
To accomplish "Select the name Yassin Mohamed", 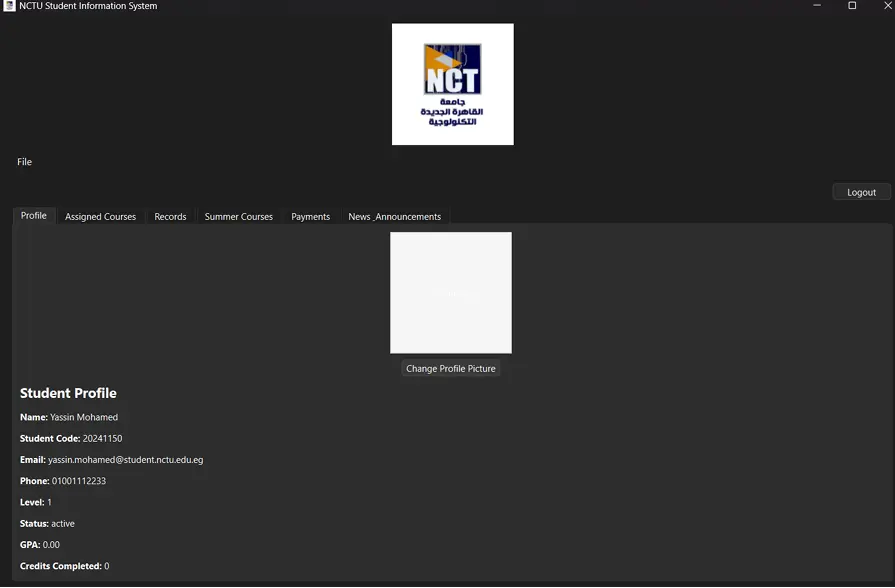I will click(x=84, y=417).
